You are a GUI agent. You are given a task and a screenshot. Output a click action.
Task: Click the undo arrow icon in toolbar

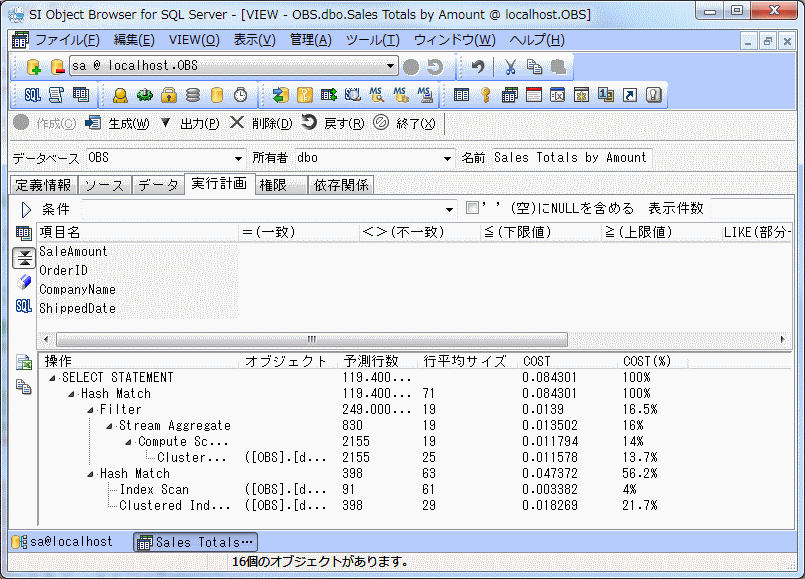click(478, 67)
